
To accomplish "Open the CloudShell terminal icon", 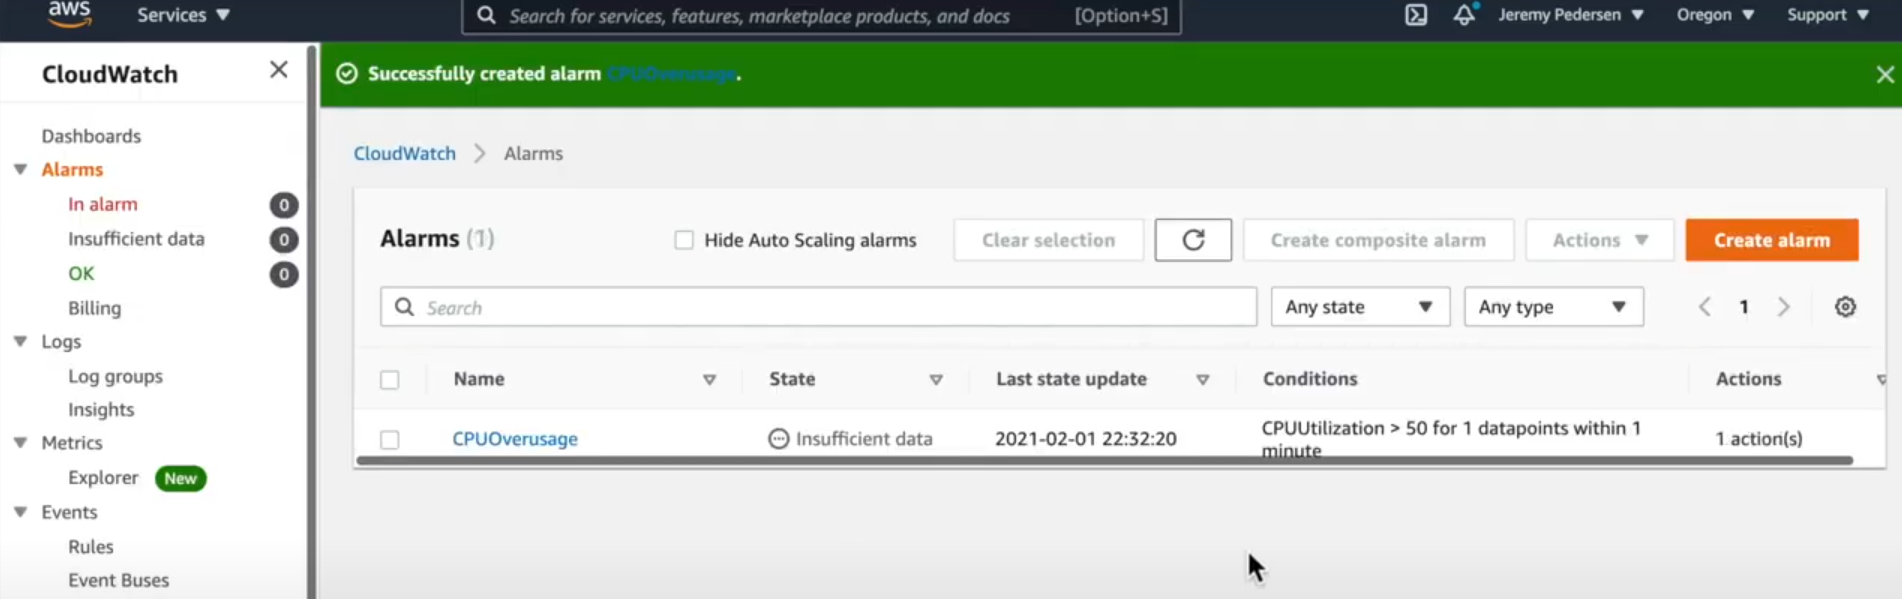I will (x=1416, y=15).
